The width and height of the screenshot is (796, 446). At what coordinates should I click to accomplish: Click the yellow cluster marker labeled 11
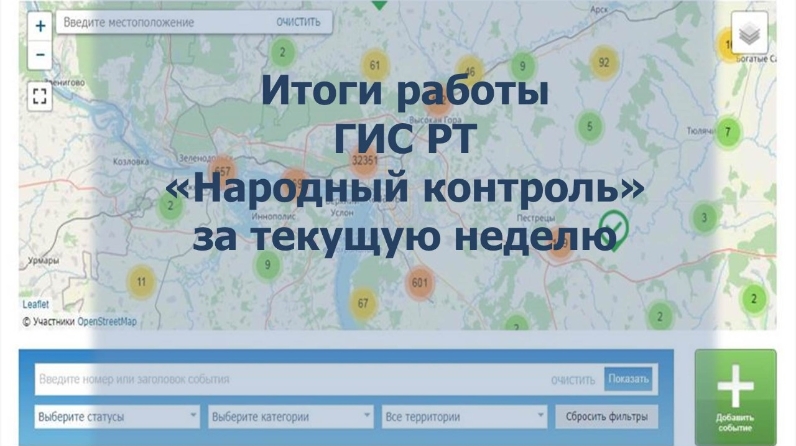[142, 281]
